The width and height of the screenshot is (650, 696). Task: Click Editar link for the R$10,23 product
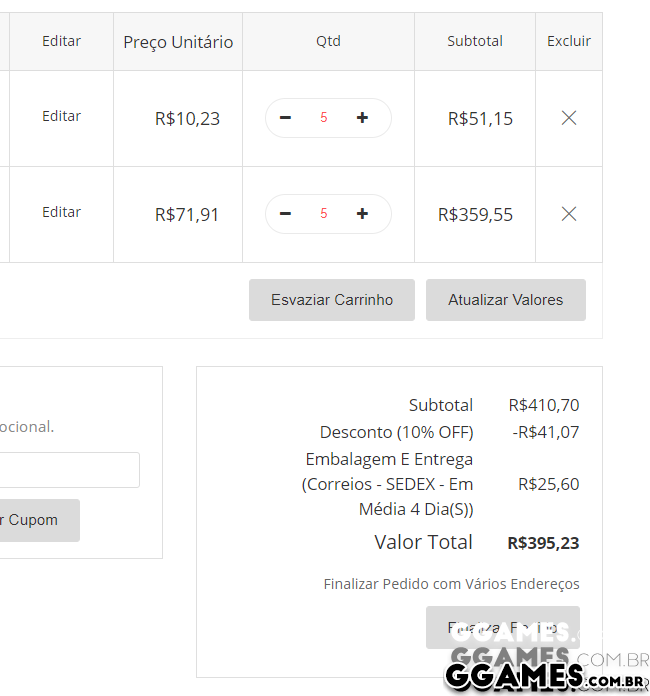tap(61, 116)
